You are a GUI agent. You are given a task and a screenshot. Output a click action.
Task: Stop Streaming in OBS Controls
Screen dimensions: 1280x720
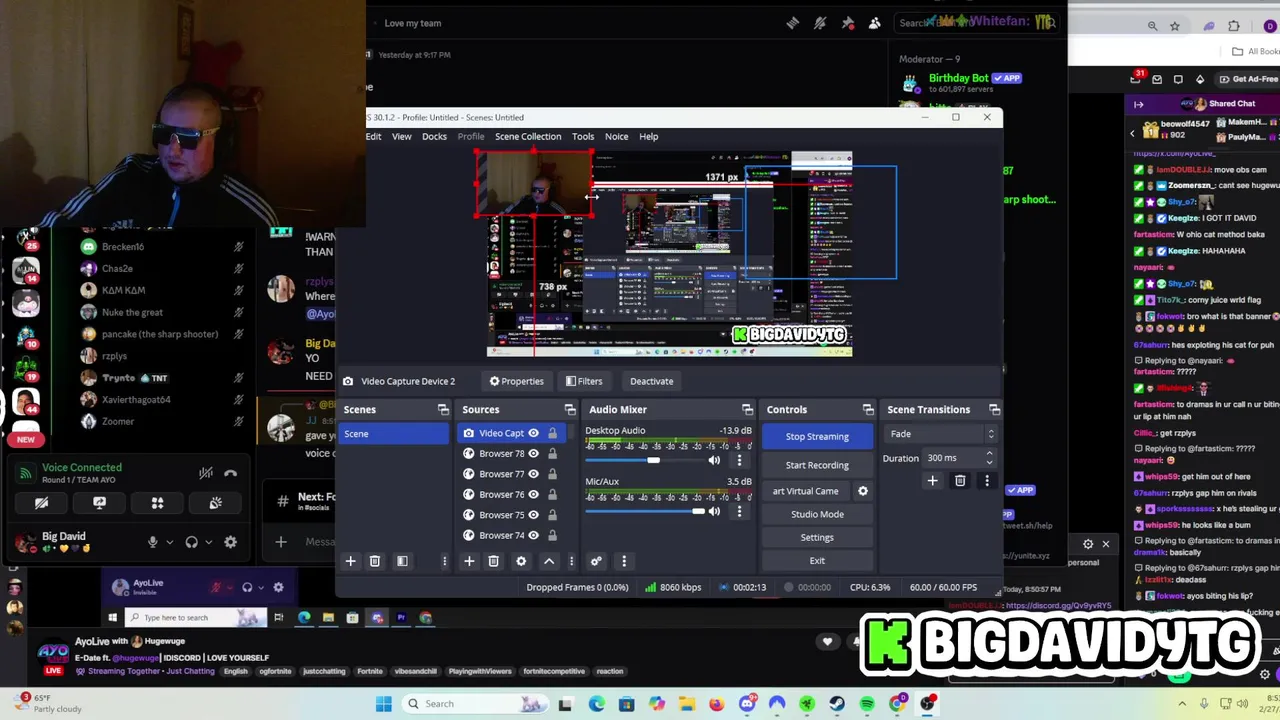click(x=817, y=436)
